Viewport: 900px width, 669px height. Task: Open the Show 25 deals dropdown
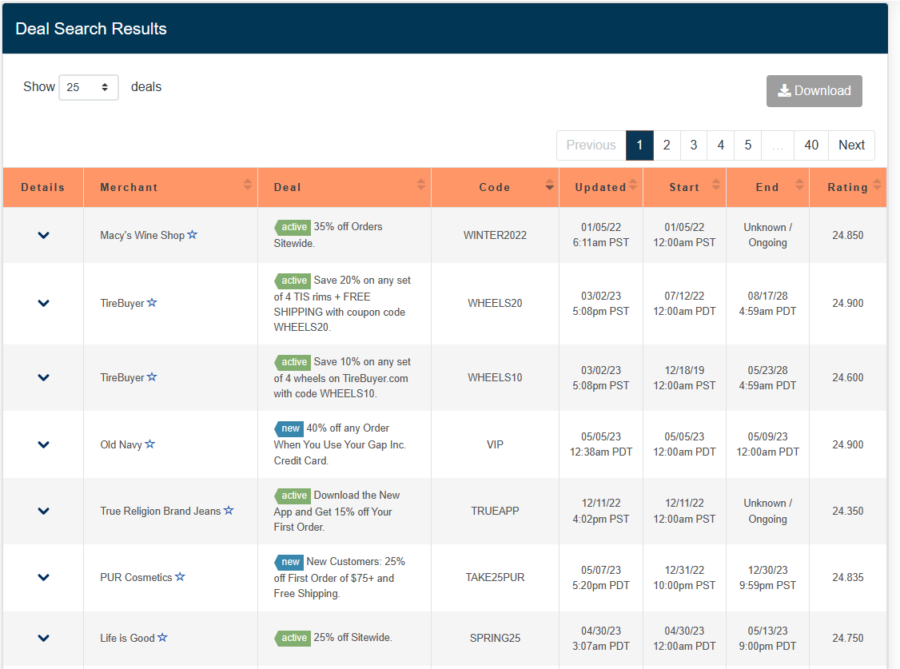point(88,87)
